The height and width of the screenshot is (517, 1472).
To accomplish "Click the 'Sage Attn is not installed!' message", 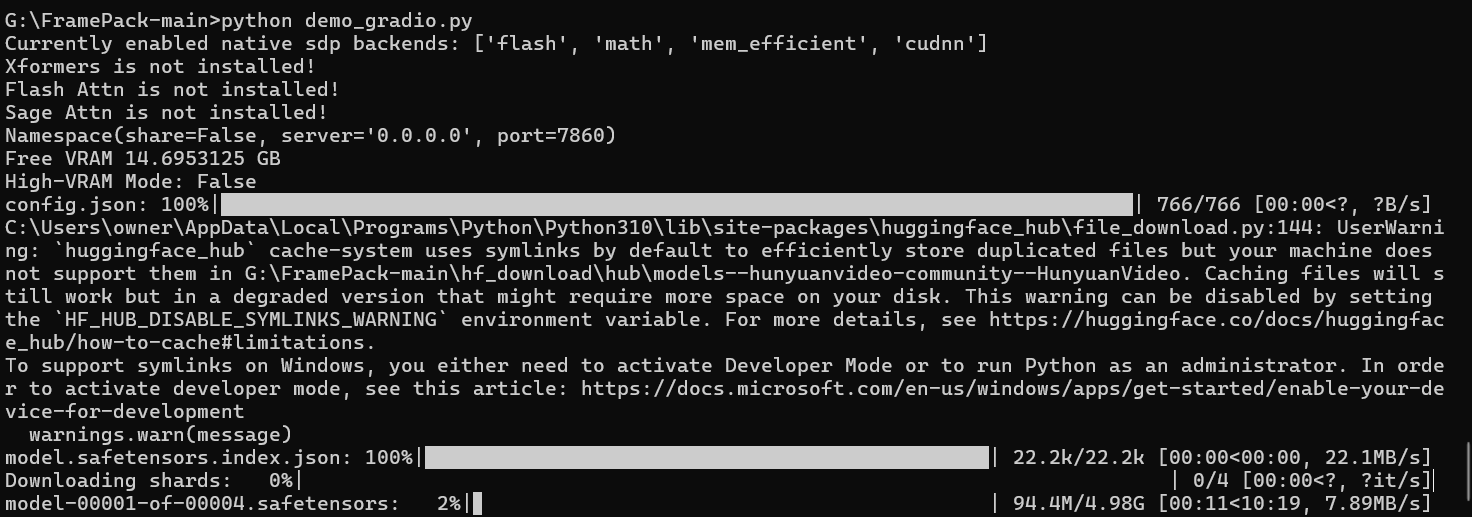I will pyautogui.click(x=166, y=113).
